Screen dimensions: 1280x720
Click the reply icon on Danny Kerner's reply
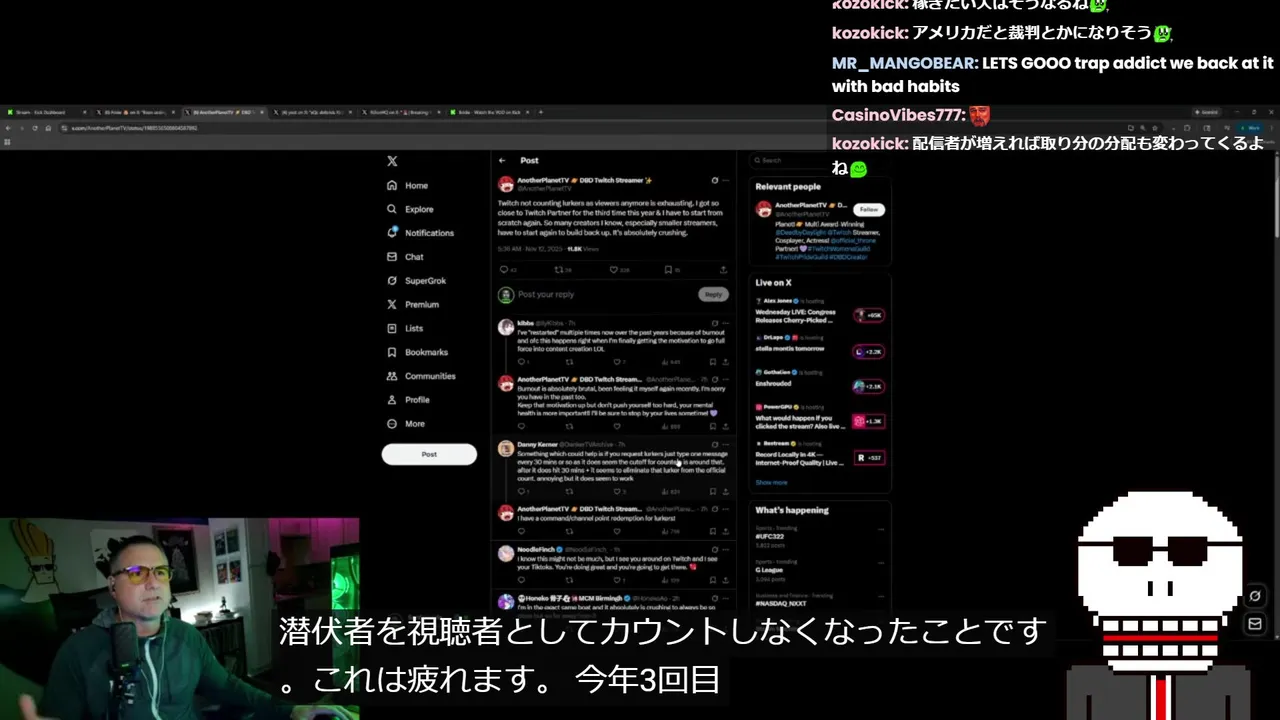click(x=521, y=491)
